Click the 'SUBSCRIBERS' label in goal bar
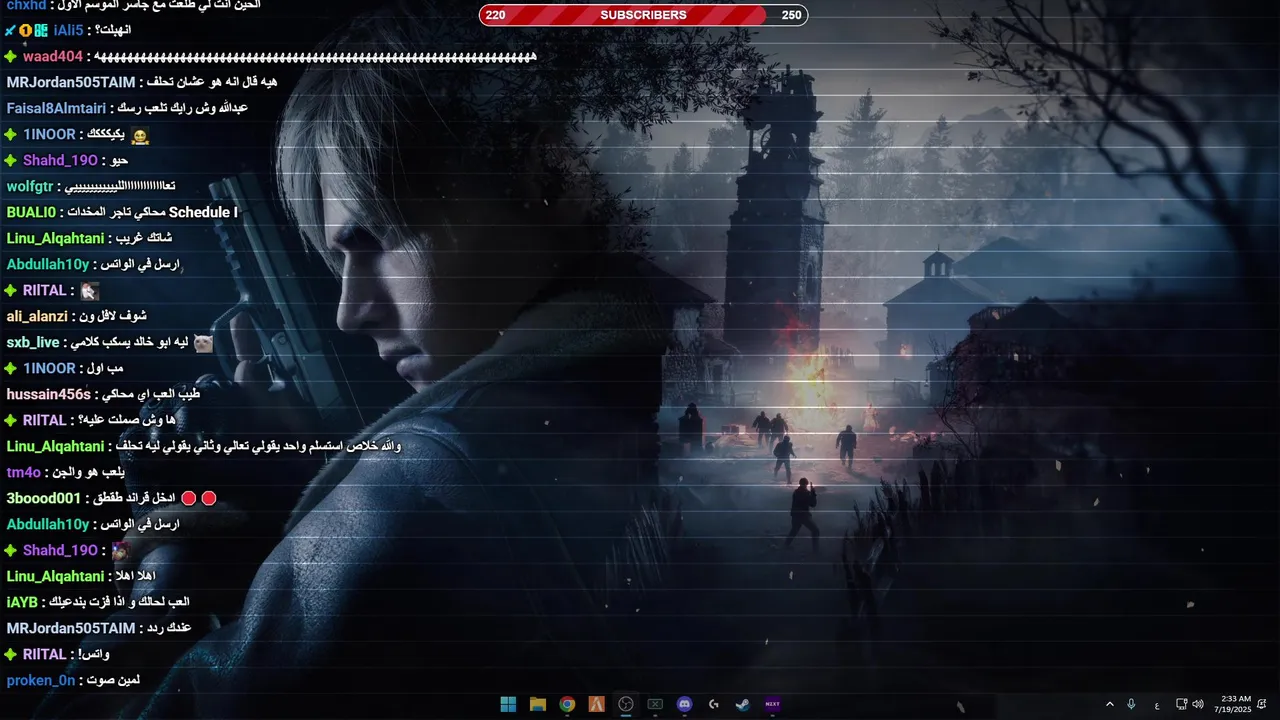This screenshot has width=1280, height=720. [x=643, y=15]
